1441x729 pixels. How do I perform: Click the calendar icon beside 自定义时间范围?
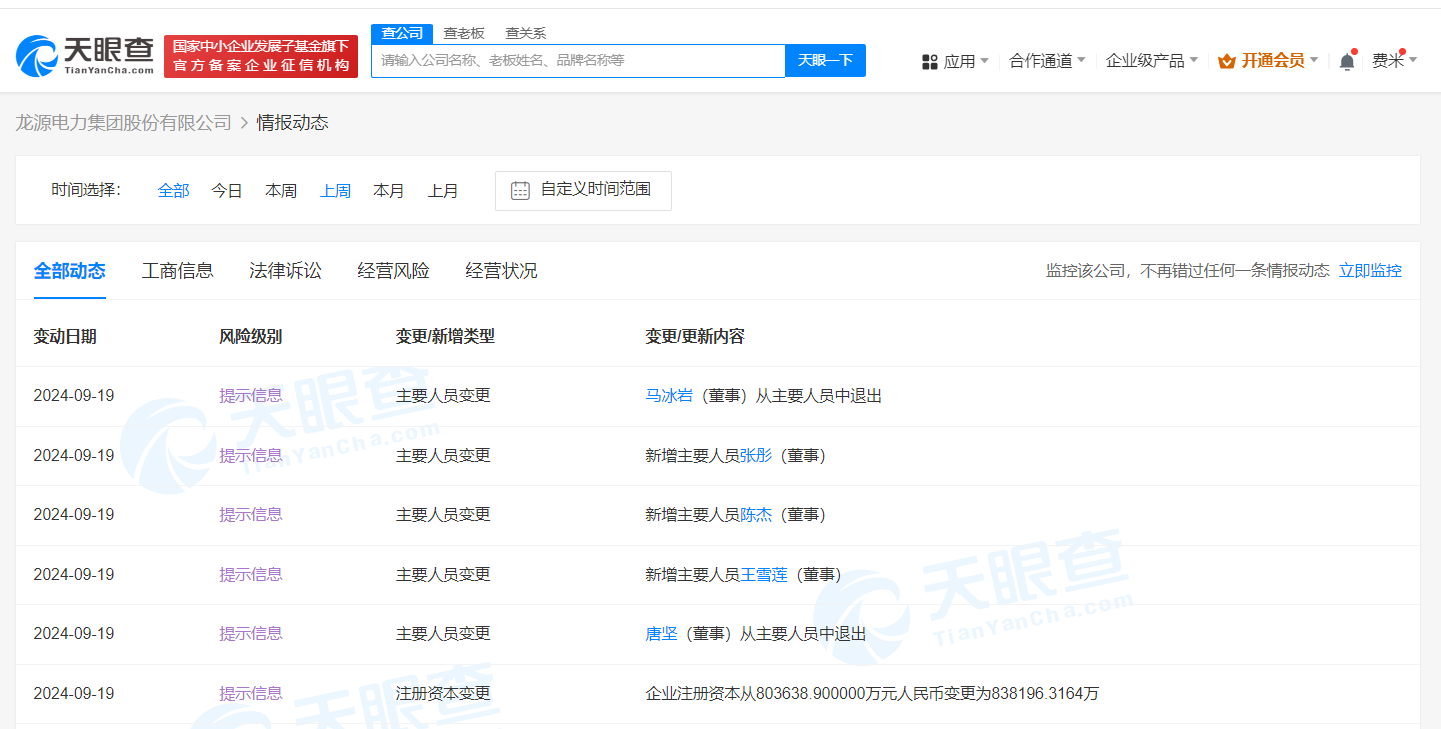click(519, 190)
